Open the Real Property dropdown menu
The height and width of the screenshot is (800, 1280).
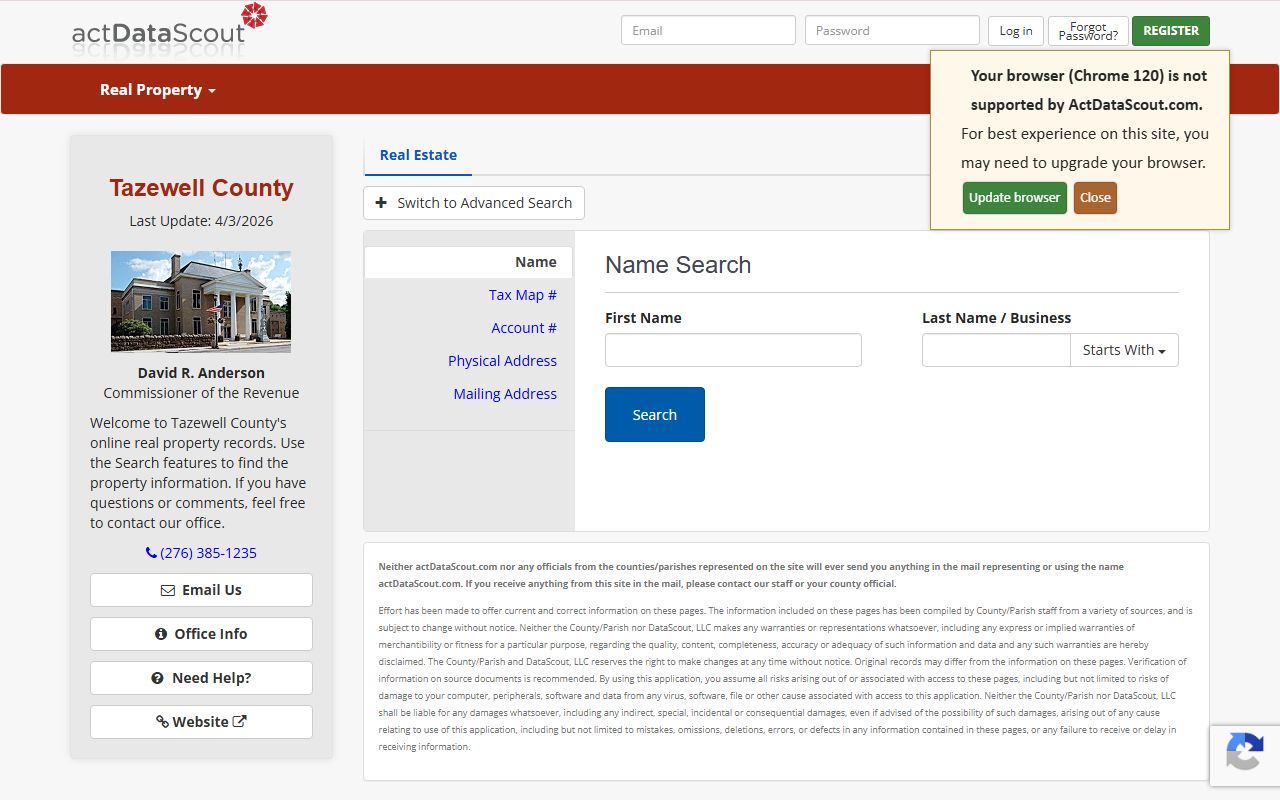tap(157, 90)
